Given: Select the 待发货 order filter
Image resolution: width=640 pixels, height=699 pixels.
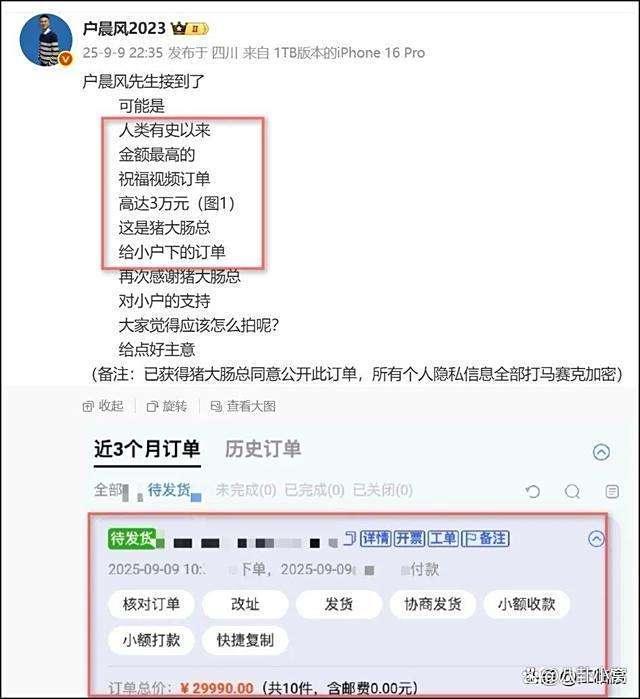Looking at the screenshot, I should tap(169, 490).
